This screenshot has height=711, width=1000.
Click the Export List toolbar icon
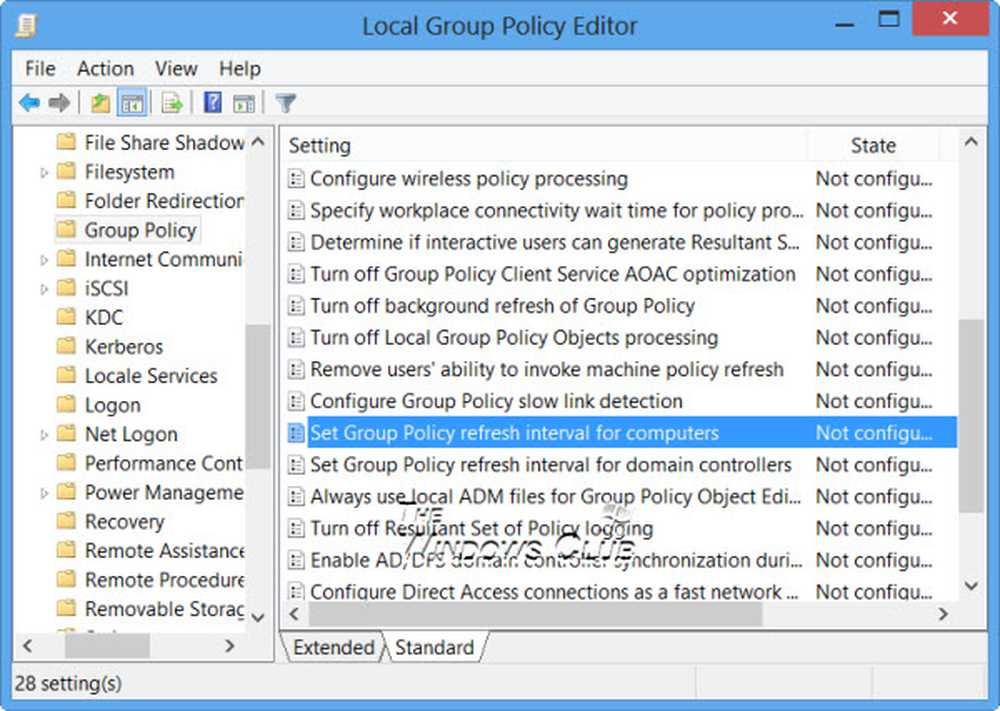click(x=172, y=103)
